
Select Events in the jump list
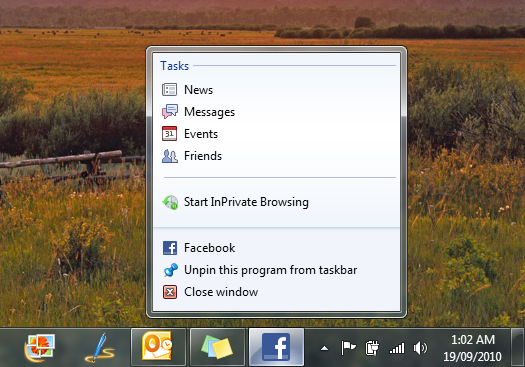point(276,134)
